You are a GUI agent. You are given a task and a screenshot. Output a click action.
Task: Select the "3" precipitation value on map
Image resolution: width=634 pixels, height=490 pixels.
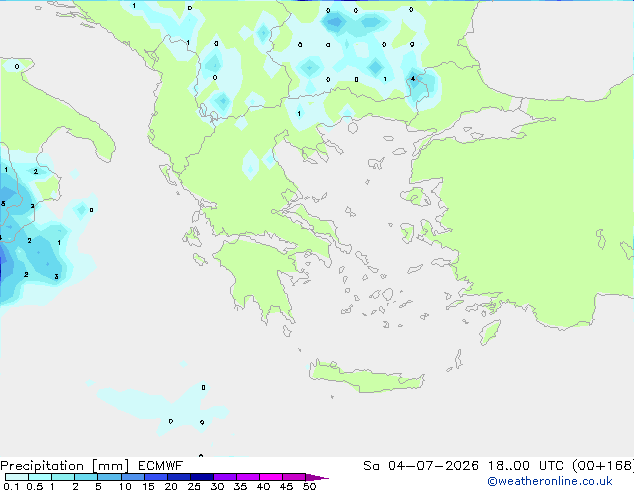click(56, 277)
